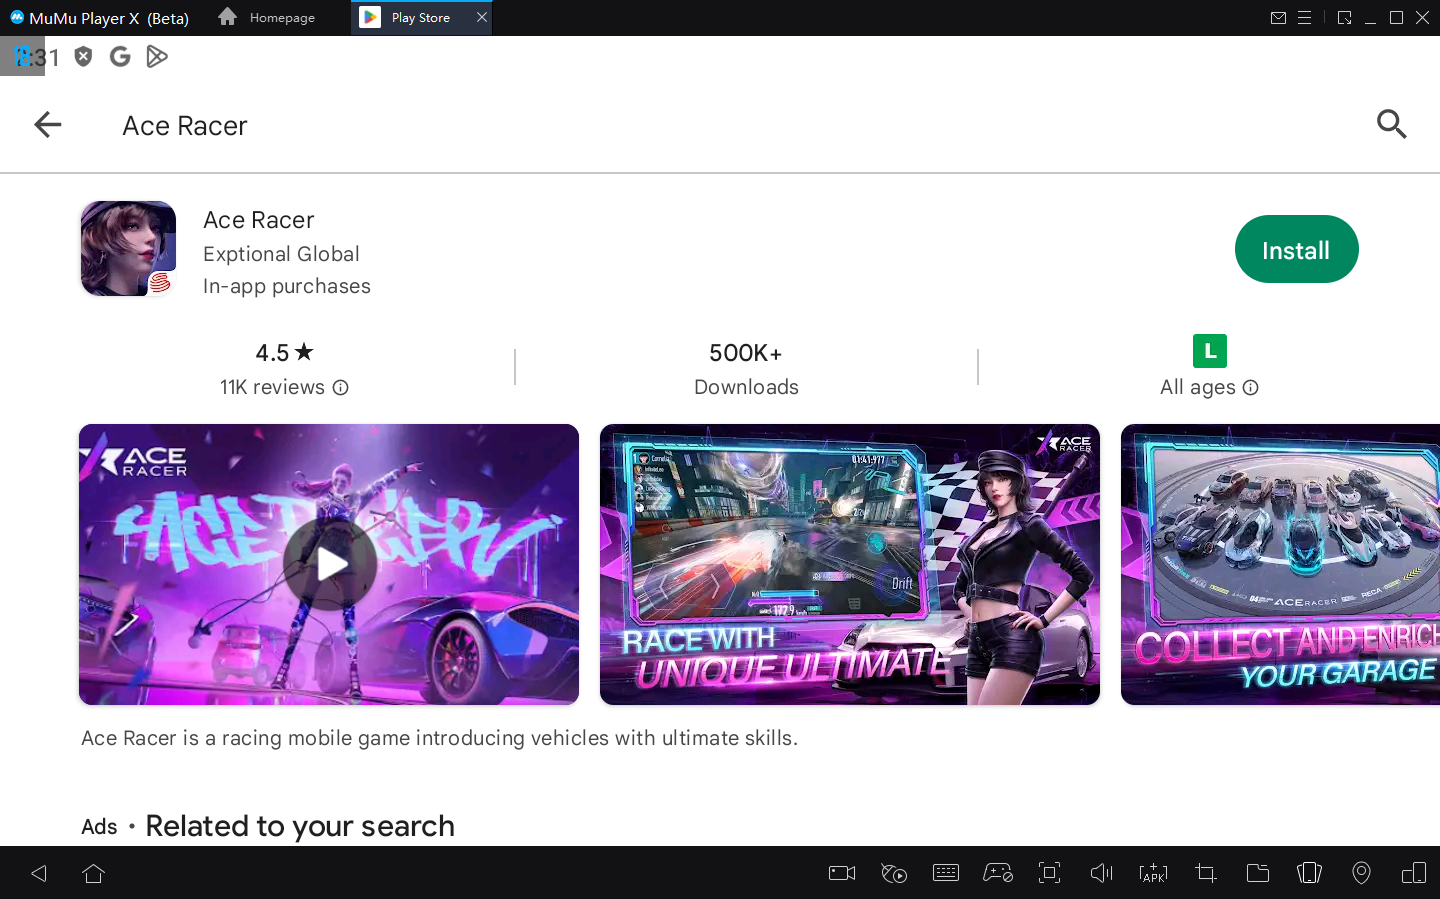Open the keyboard mapping icon
The height and width of the screenshot is (899, 1440).
pos(945,873)
